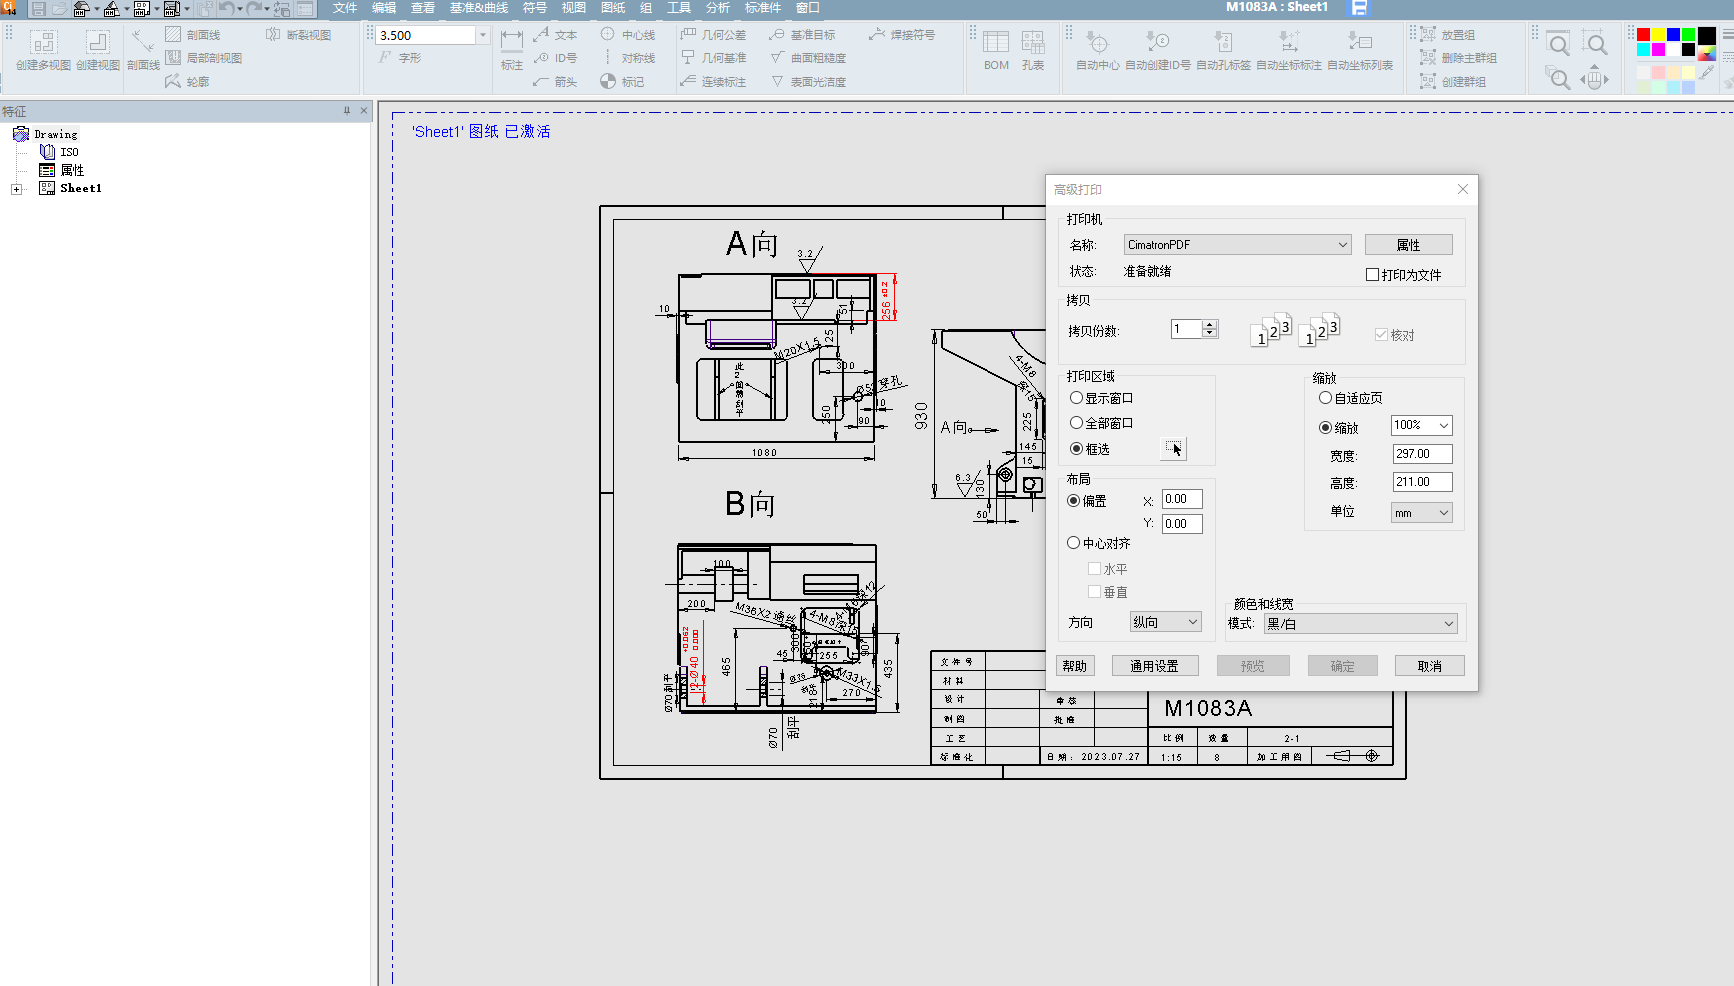Click the Create View (创建视图) icon
1734x986 pixels.
pos(98,49)
